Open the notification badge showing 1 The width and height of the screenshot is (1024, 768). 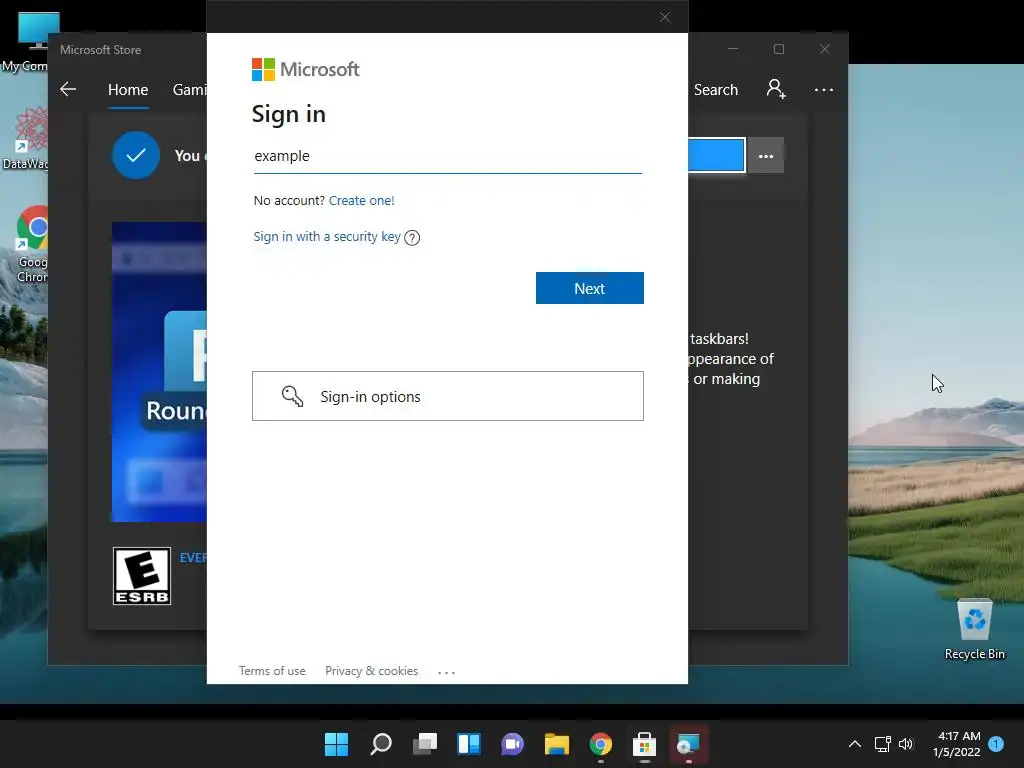[996, 744]
